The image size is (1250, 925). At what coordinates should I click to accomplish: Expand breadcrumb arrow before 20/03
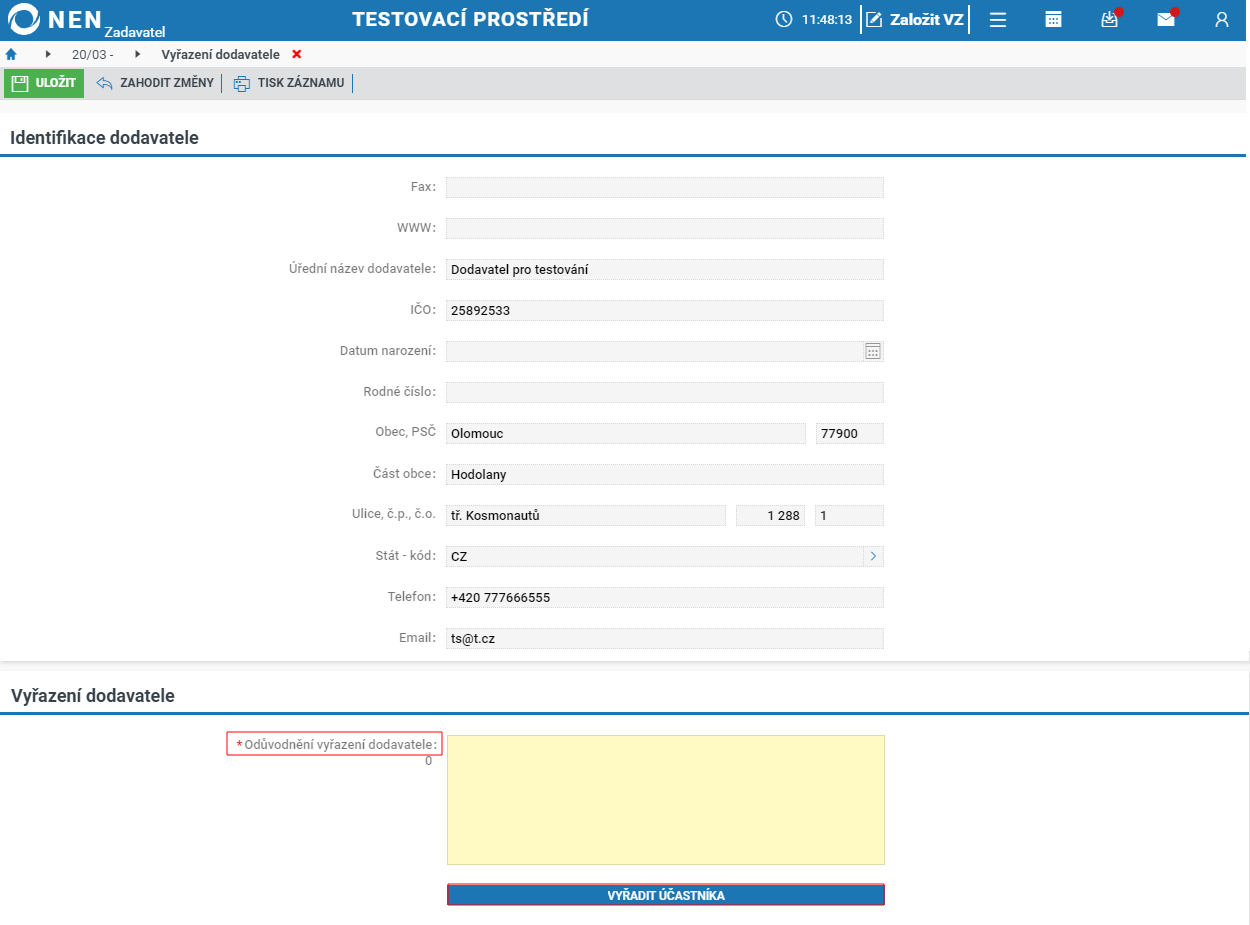48,54
